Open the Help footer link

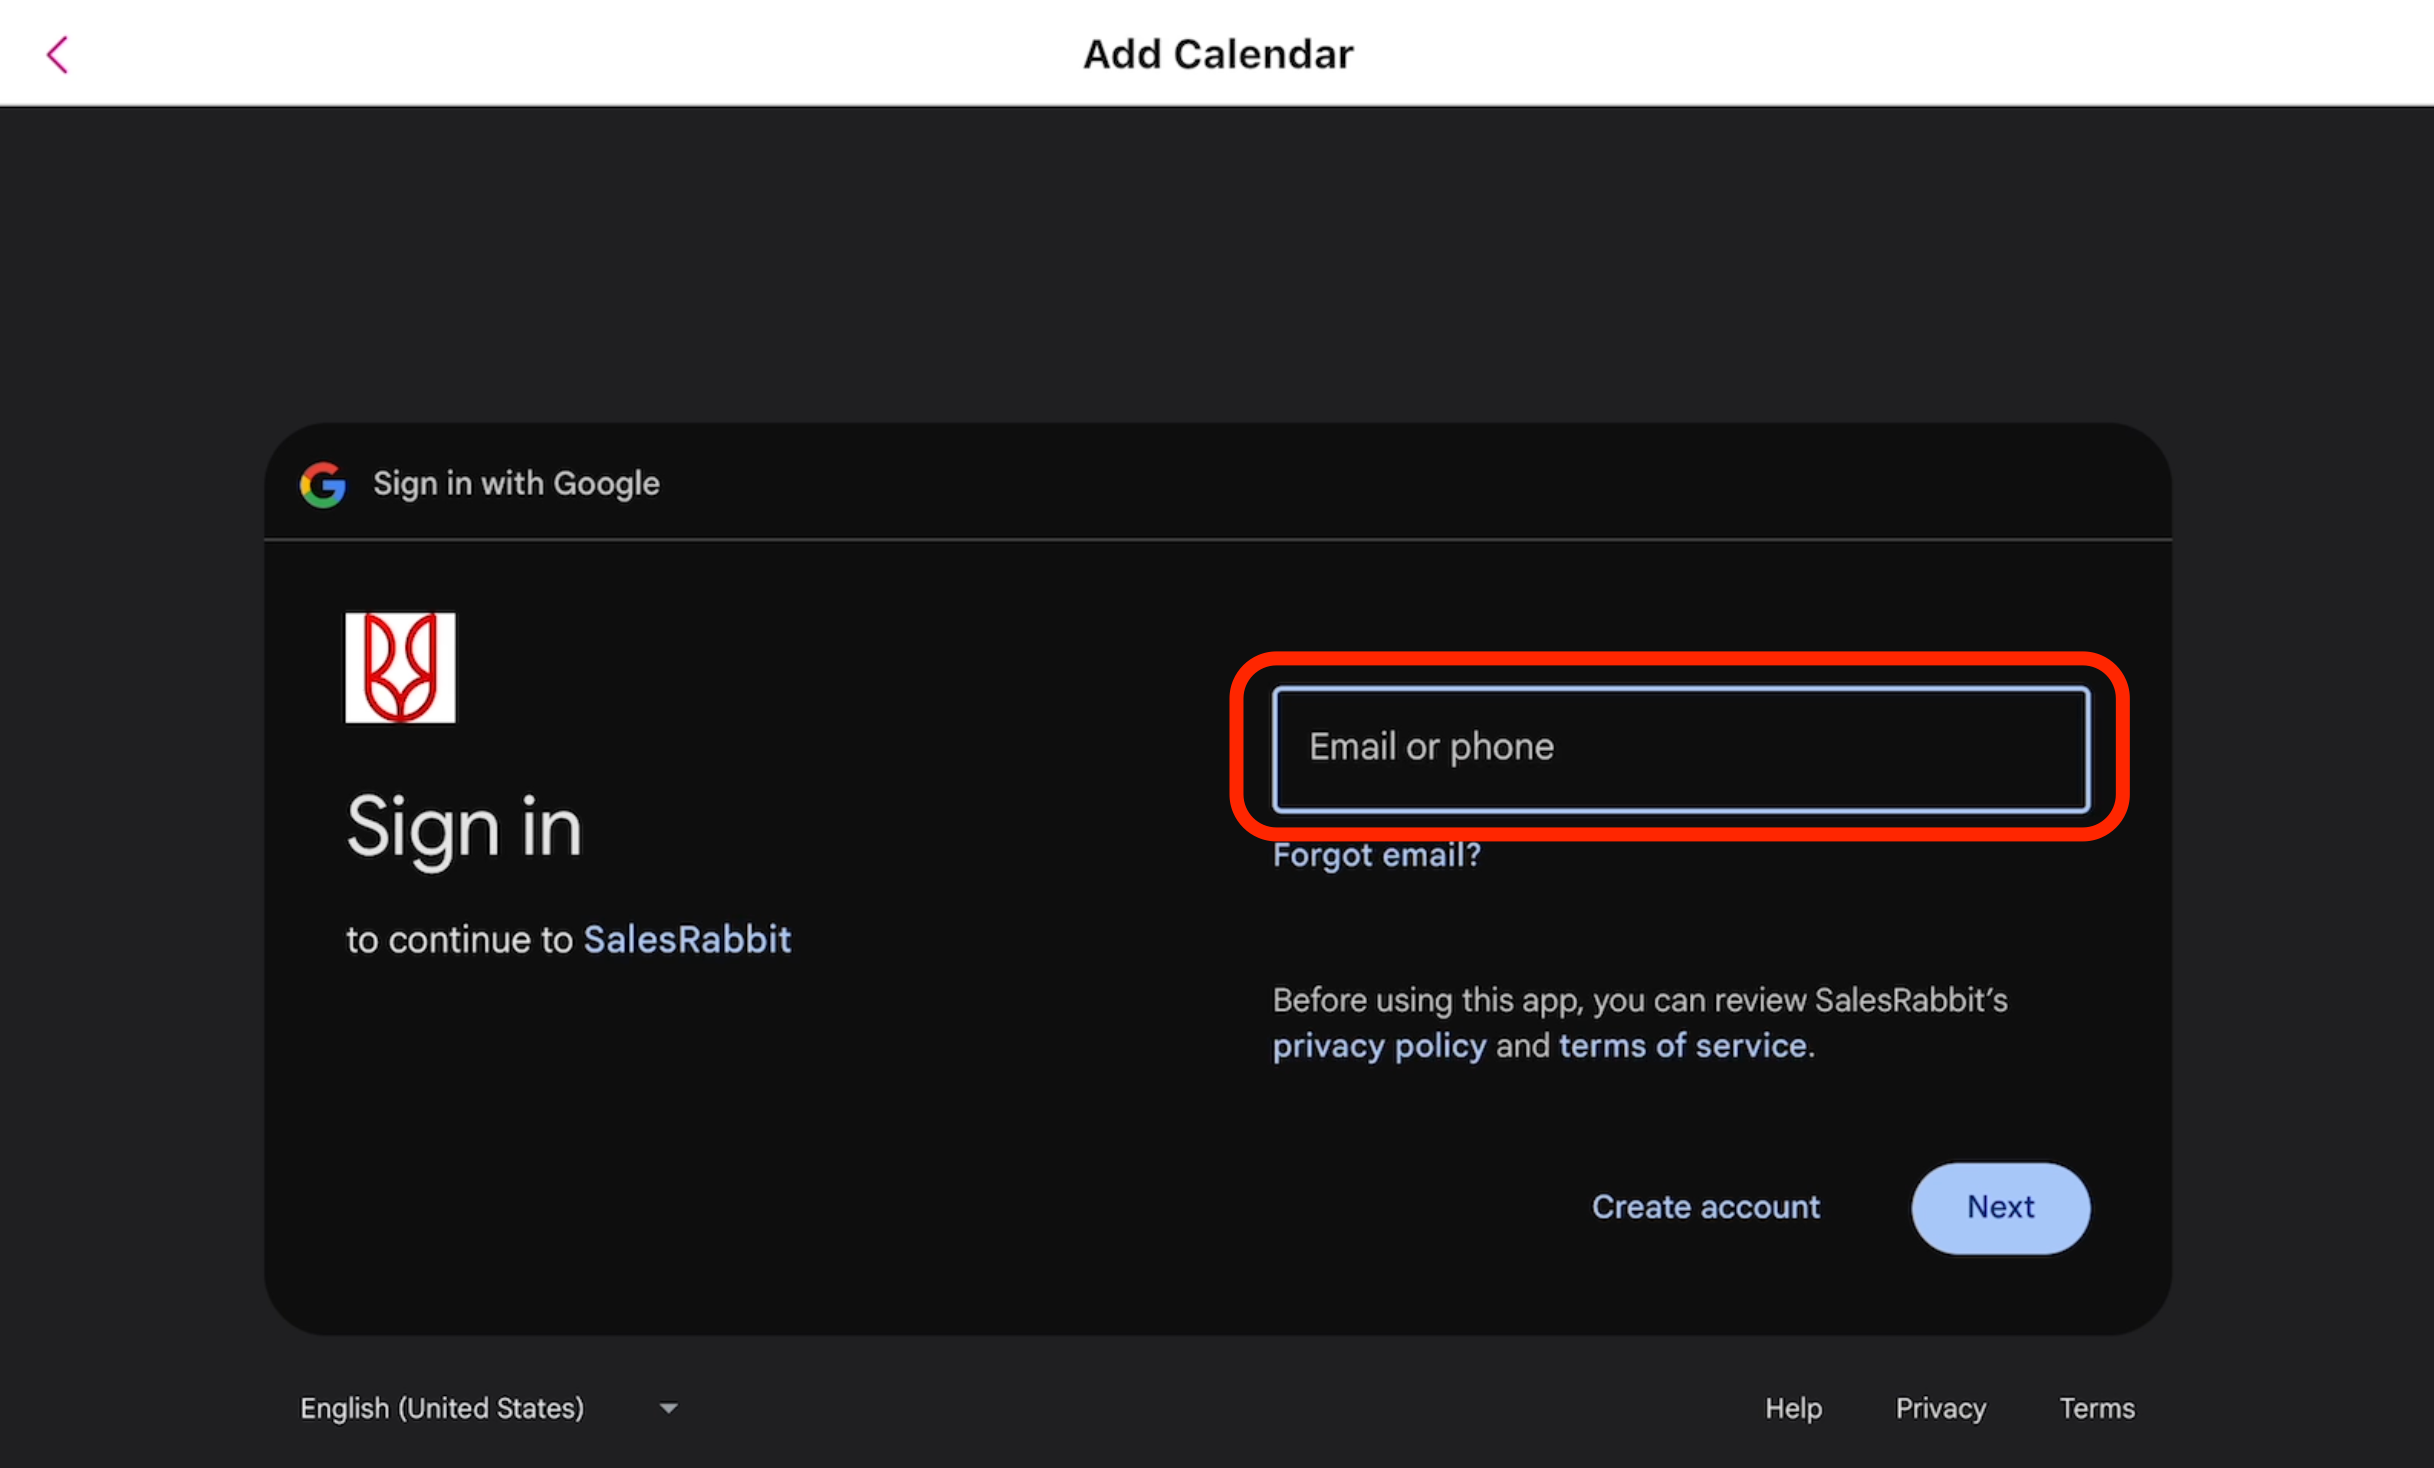1793,1408
